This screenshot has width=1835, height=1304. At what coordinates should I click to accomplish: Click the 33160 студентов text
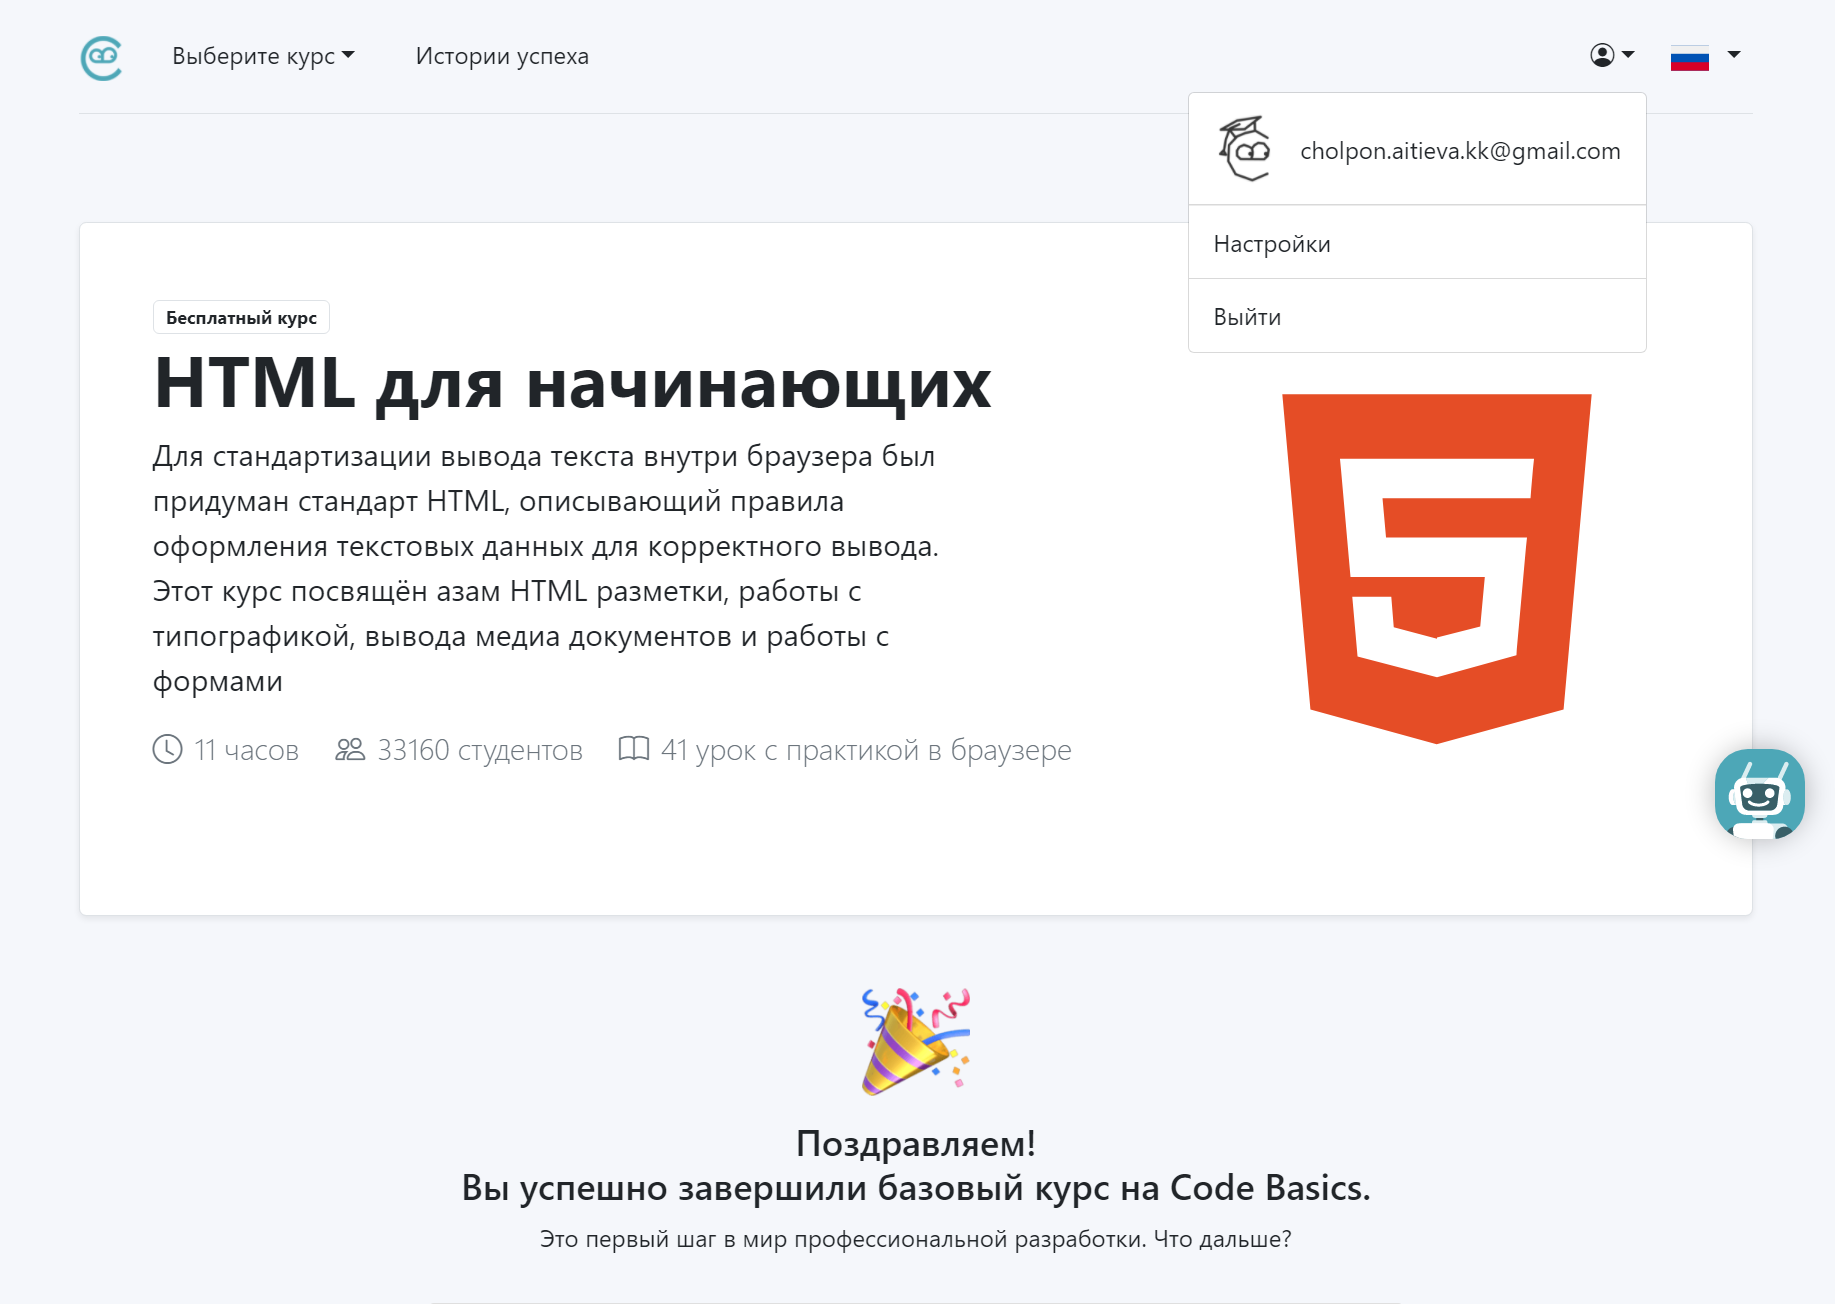(x=480, y=750)
